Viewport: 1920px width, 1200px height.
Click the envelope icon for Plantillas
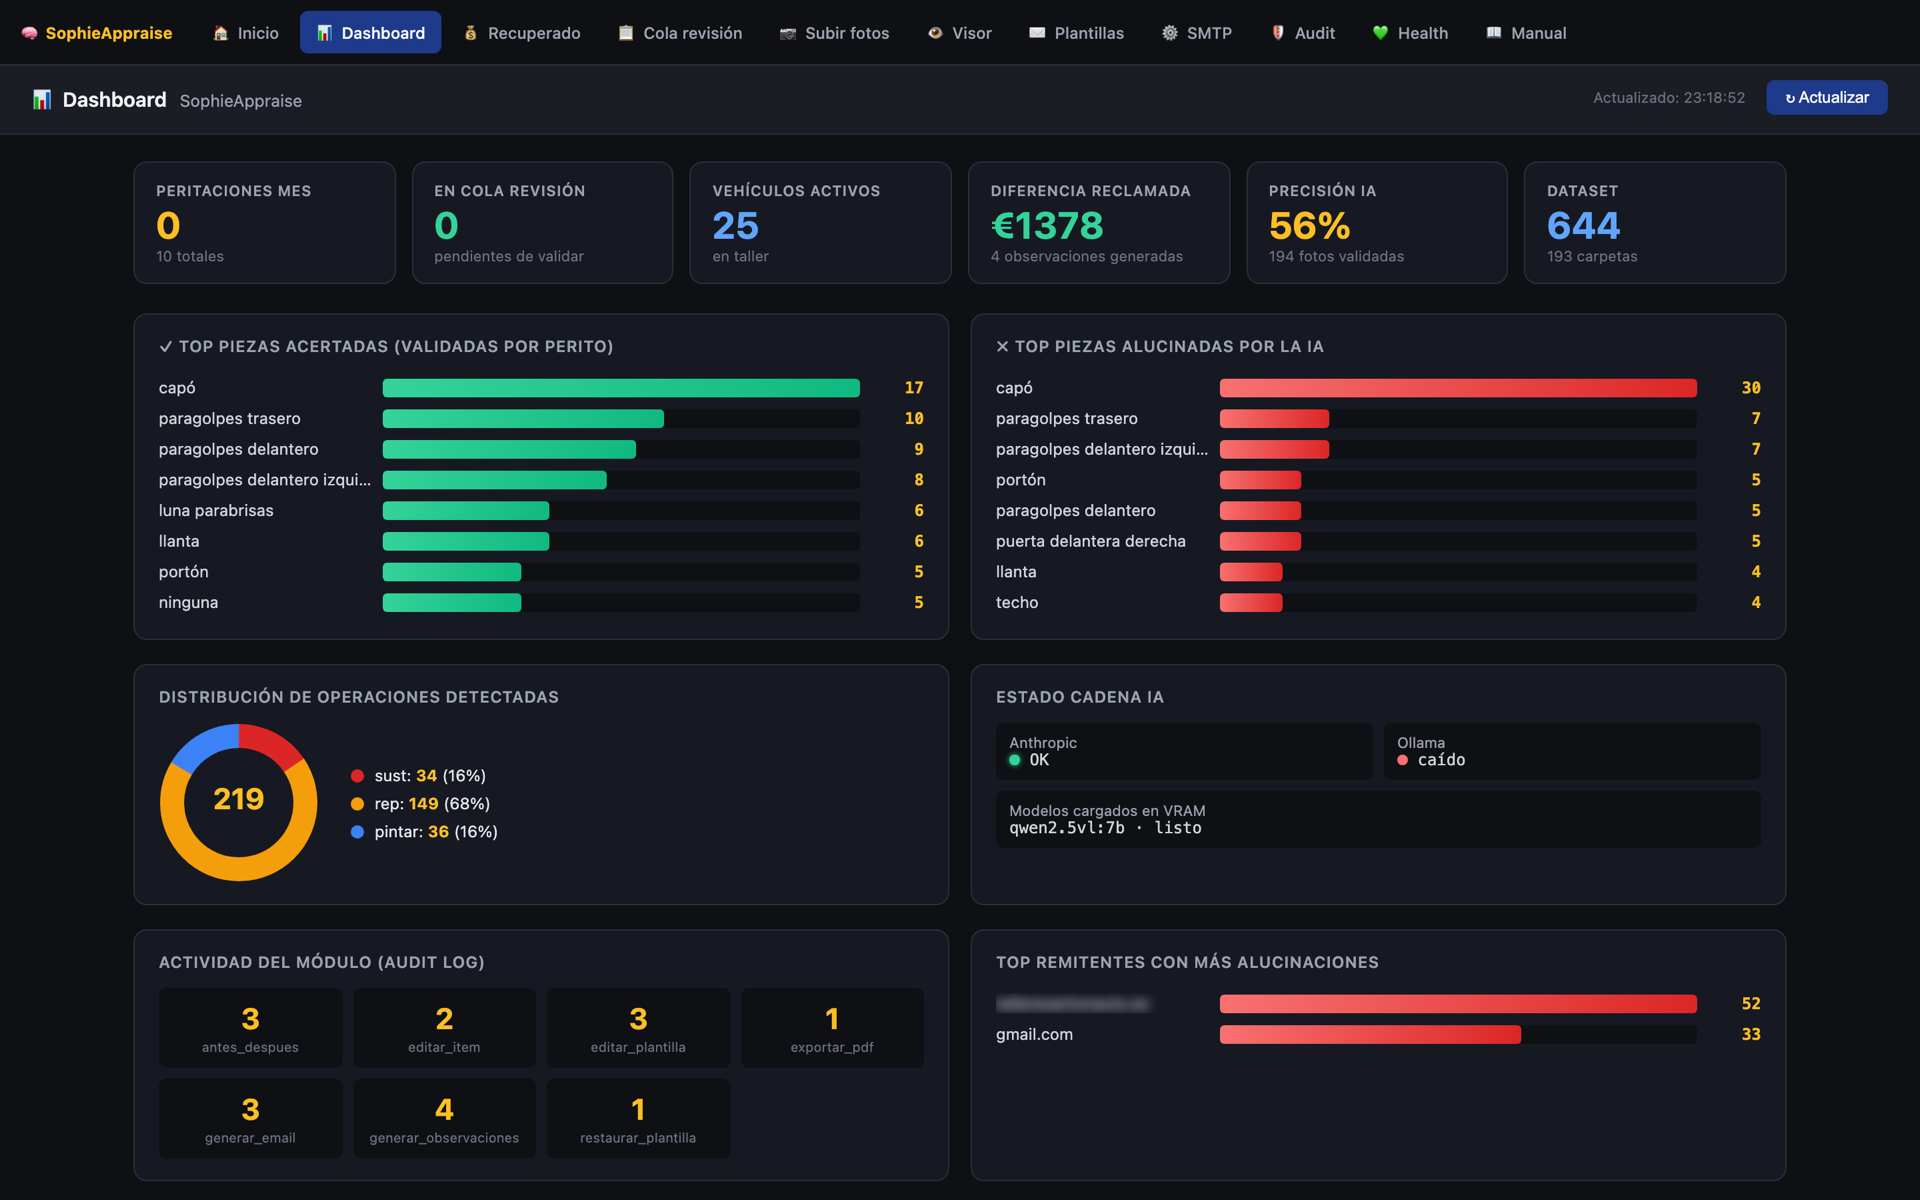coord(1037,33)
